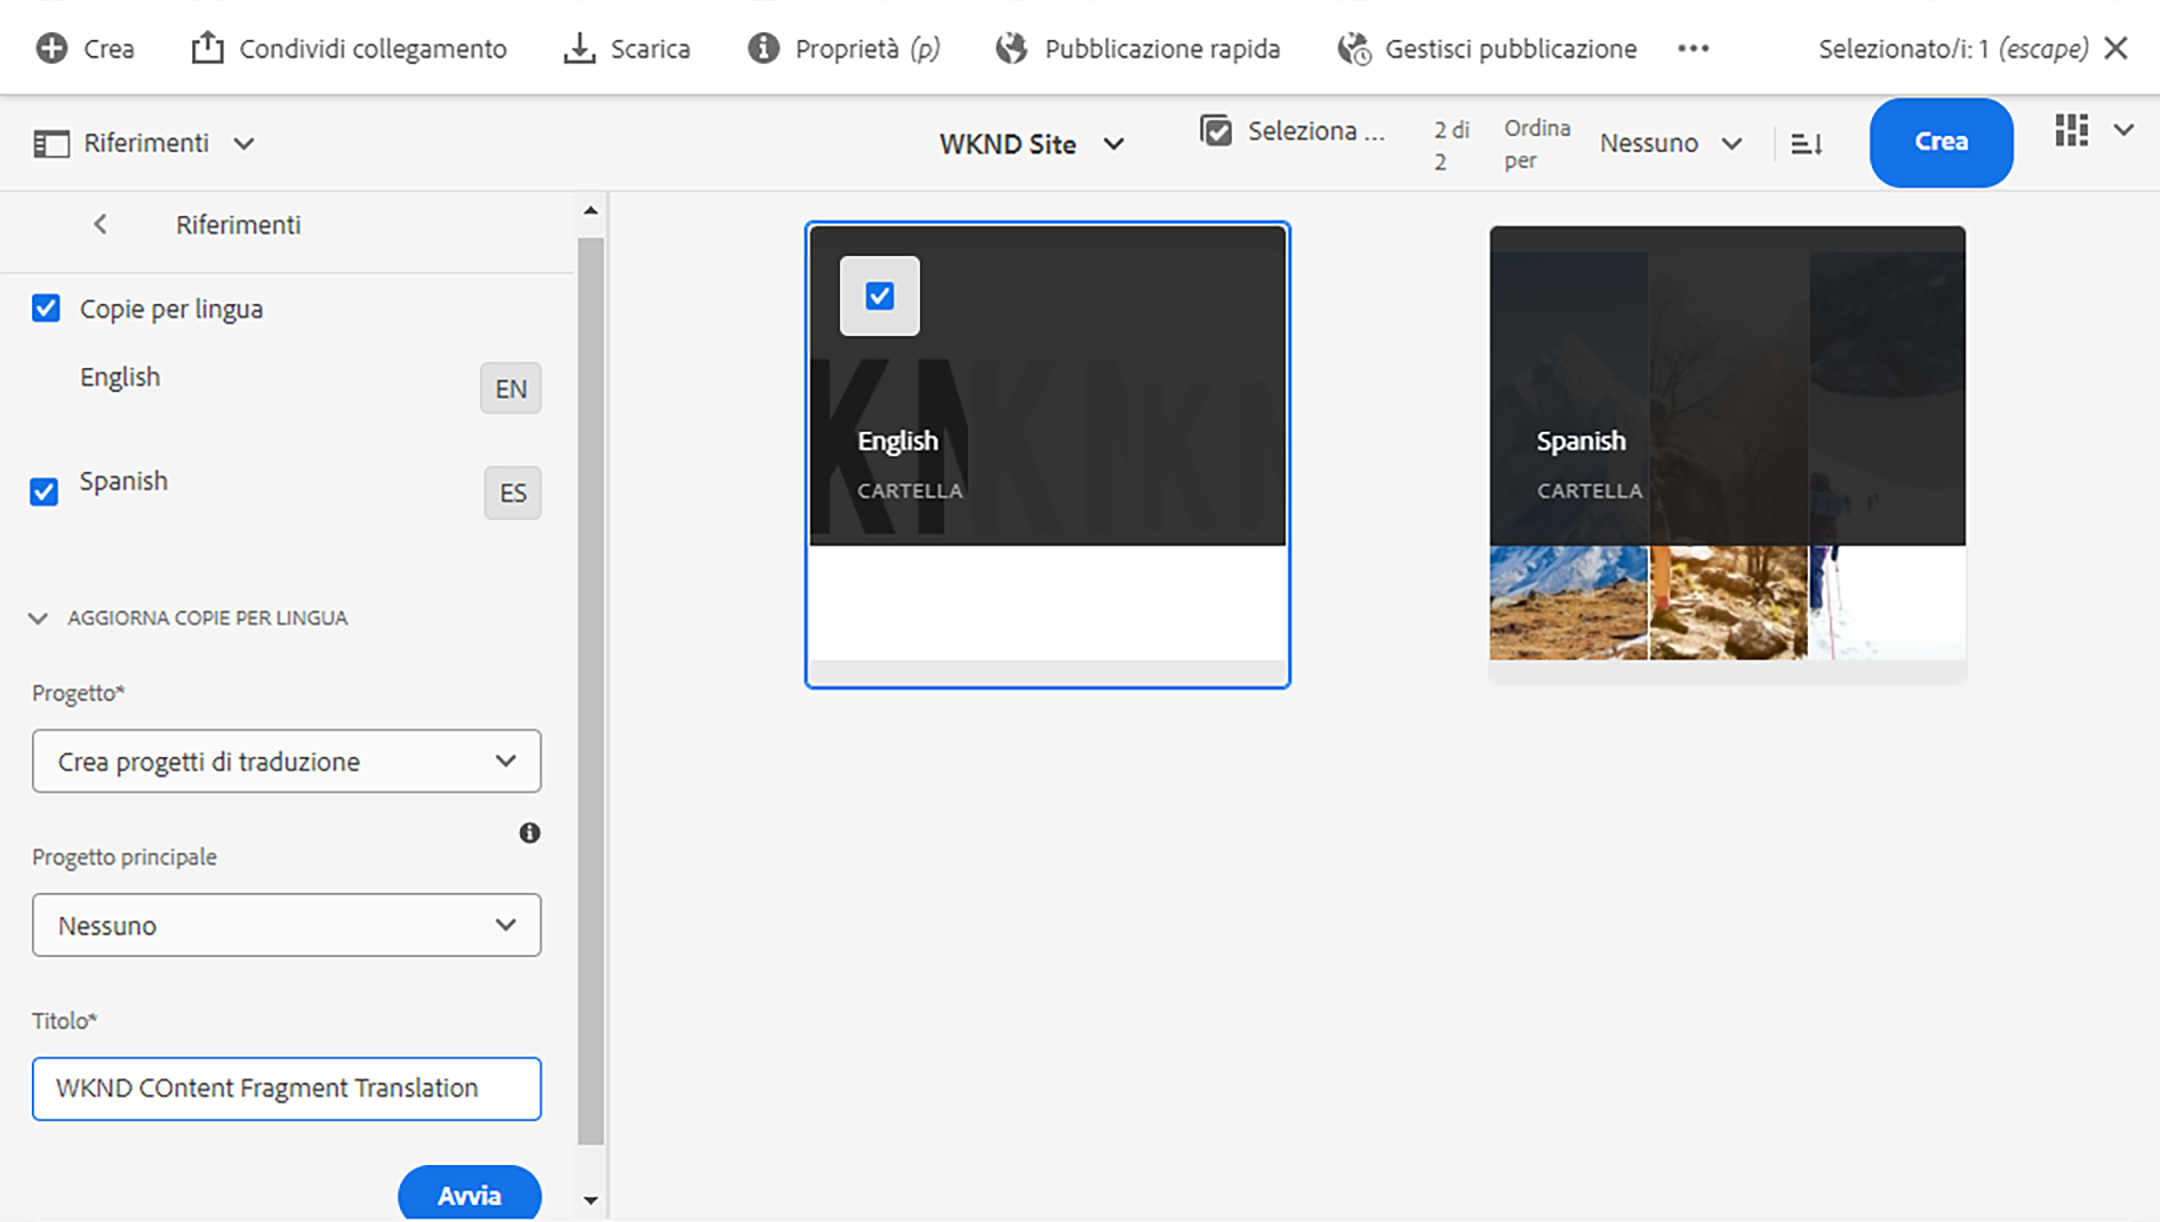Click the Scarica download icon
Image resolution: width=2160 pixels, height=1222 pixels.
579,48
